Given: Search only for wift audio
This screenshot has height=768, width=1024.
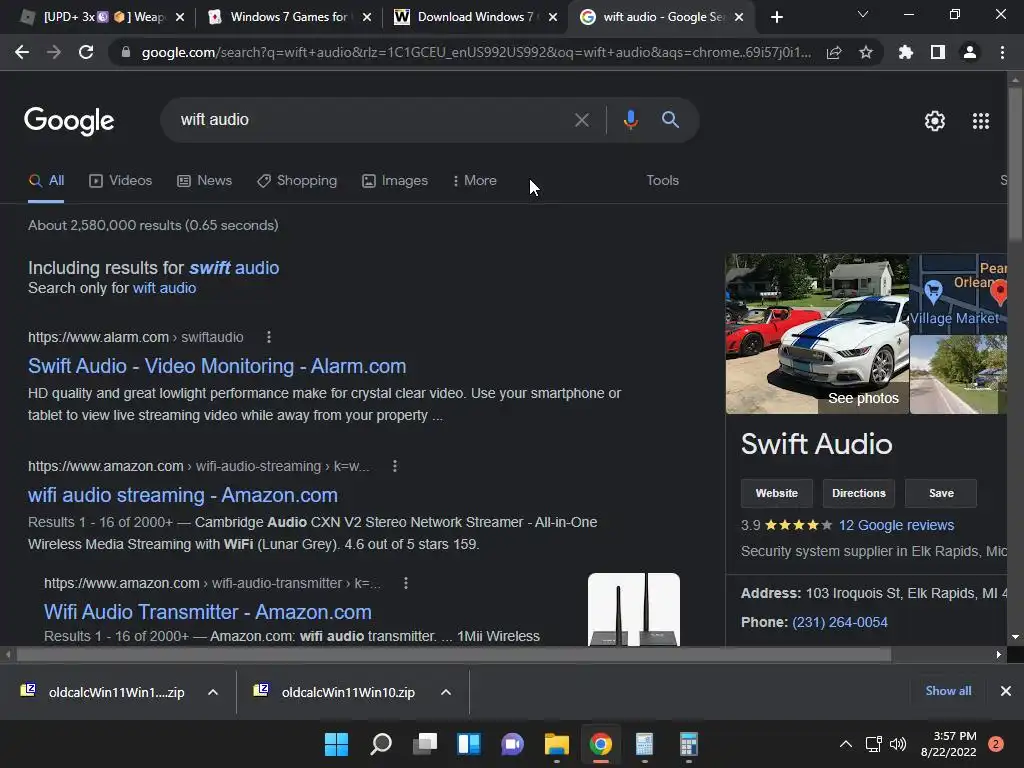Looking at the screenshot, I should point(164,289).
